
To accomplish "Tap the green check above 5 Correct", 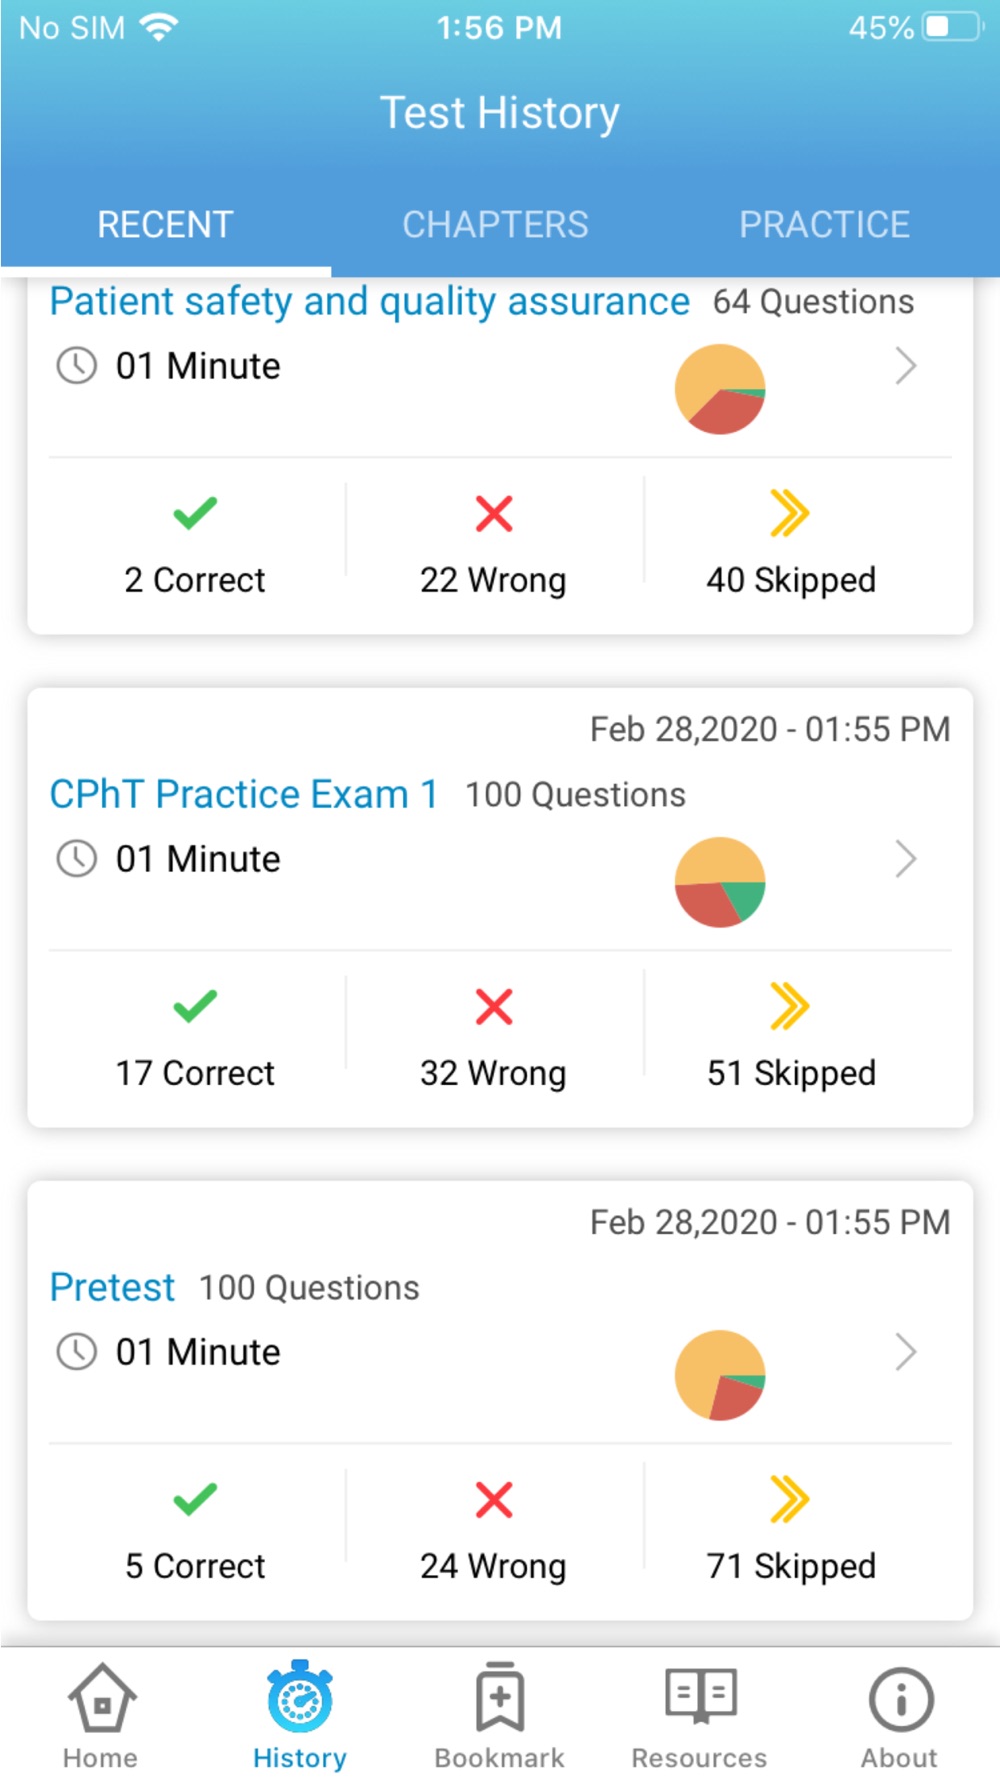I will click(195, 1499).
